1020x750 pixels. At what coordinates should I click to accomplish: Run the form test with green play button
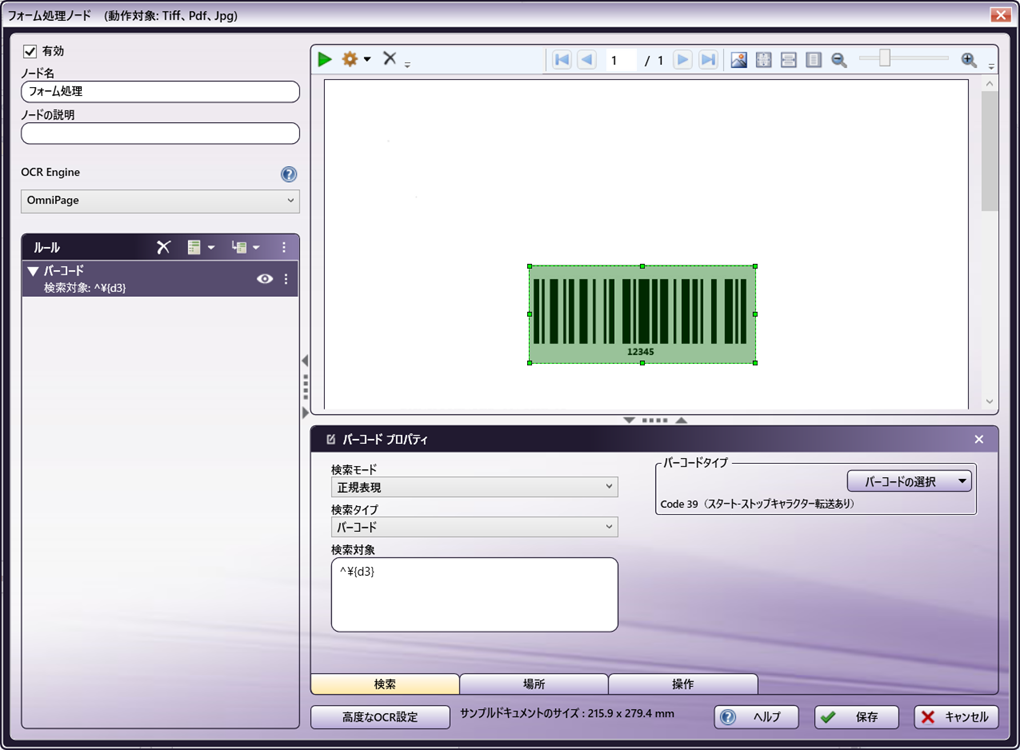point(325,59)
